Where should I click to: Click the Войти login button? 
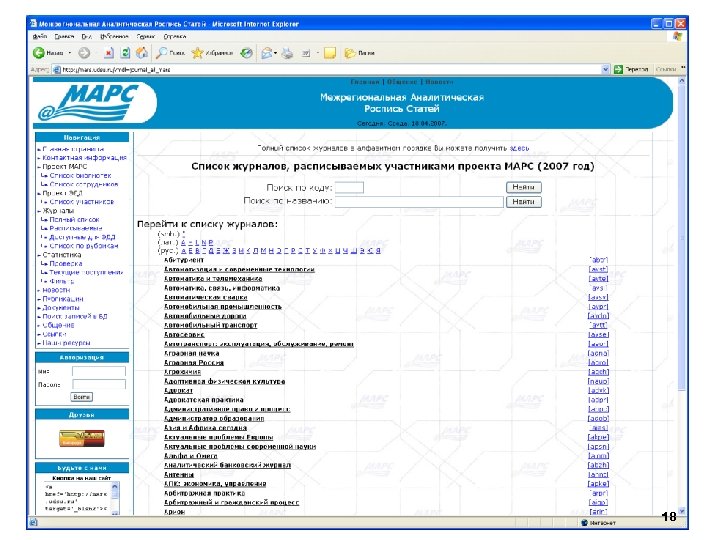click(81, 397)
